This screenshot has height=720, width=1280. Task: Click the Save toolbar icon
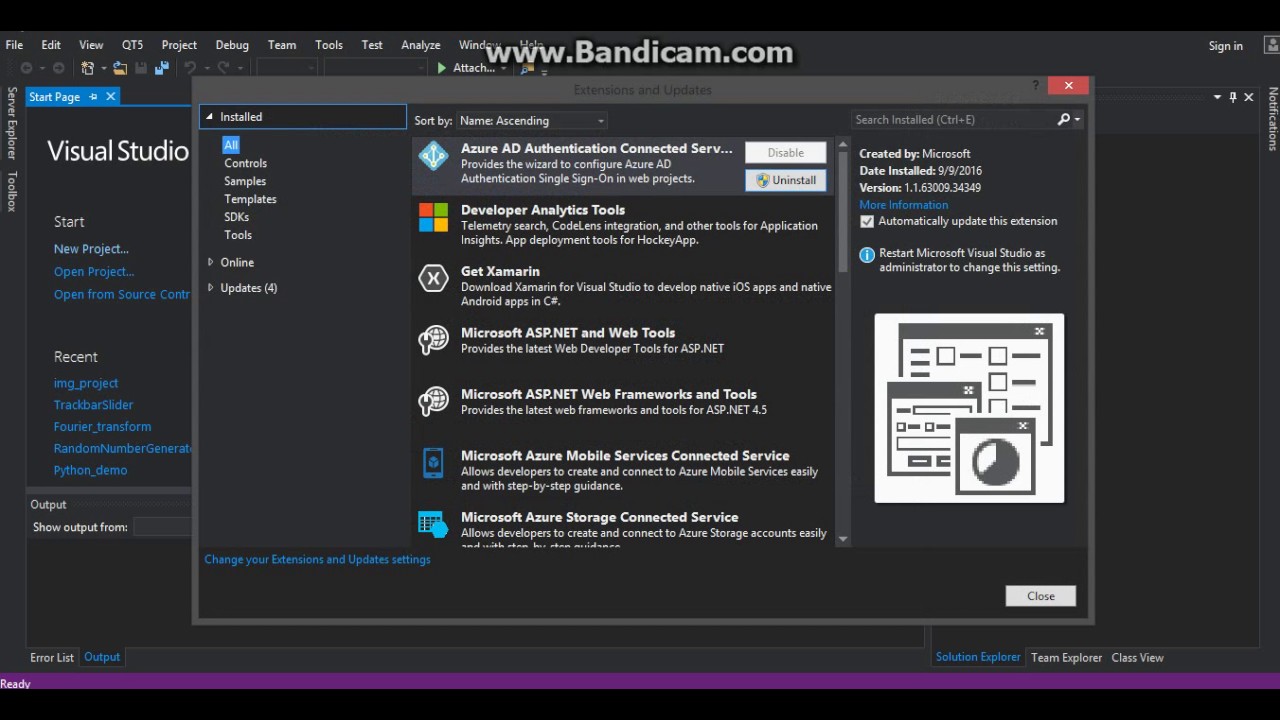pyautogui.click(x=141, y=68)
